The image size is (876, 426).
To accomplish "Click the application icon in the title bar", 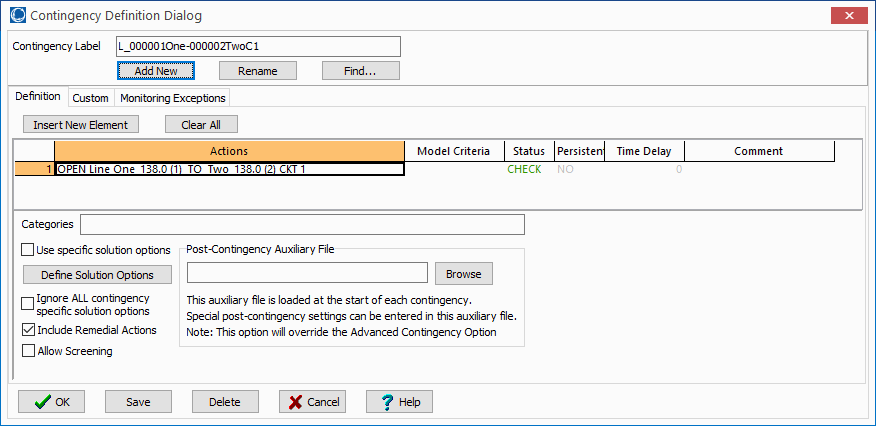I will (x=17, y=15).
